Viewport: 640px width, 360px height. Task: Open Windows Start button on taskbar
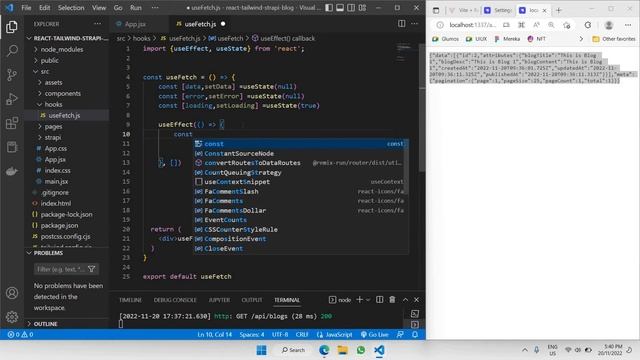tap(262, 350)
